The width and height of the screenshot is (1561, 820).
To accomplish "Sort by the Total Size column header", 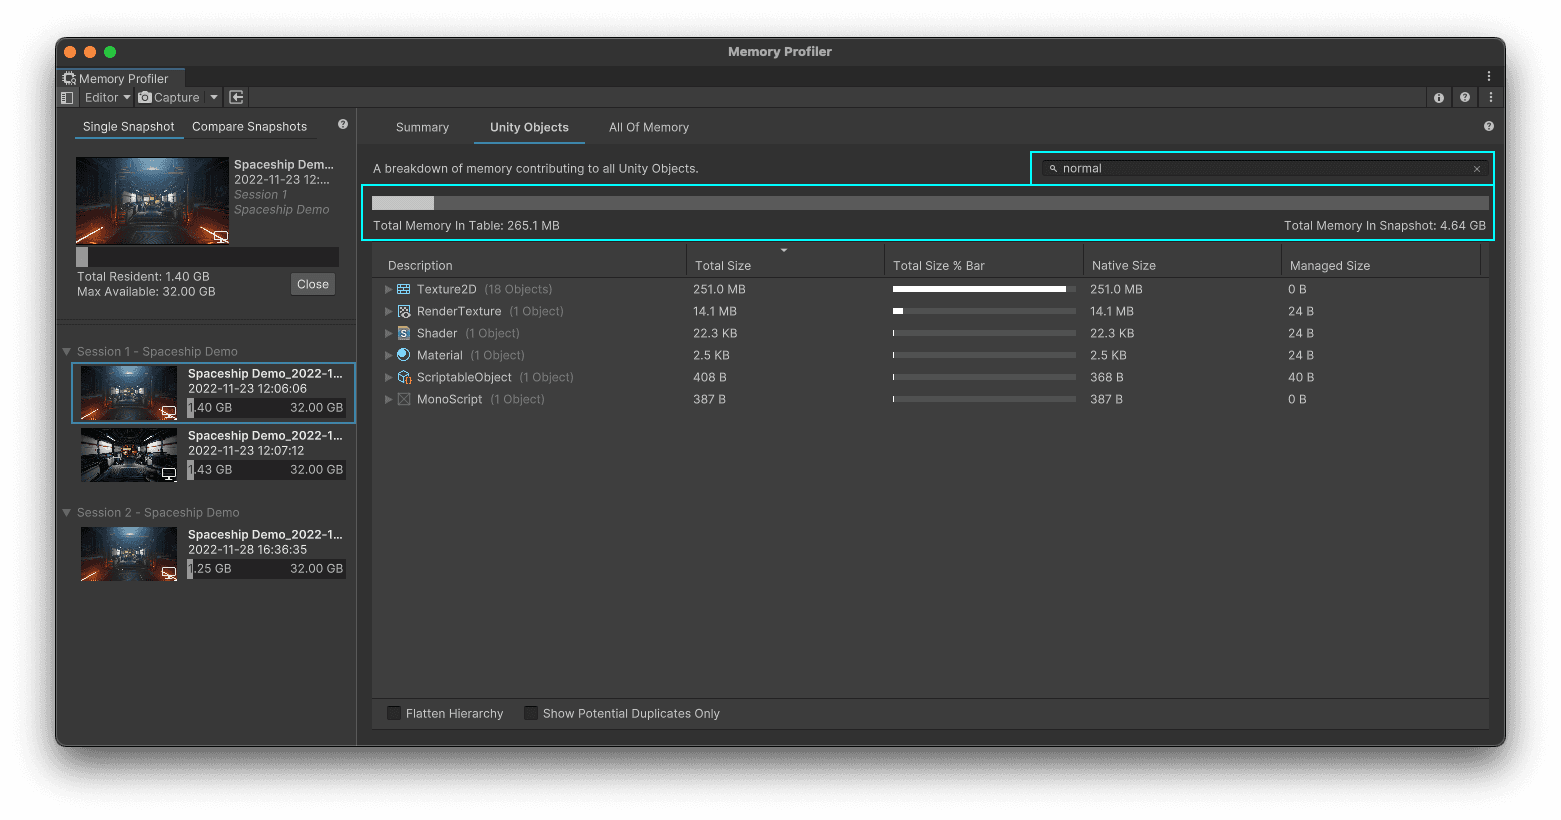I will coord(723,265).
